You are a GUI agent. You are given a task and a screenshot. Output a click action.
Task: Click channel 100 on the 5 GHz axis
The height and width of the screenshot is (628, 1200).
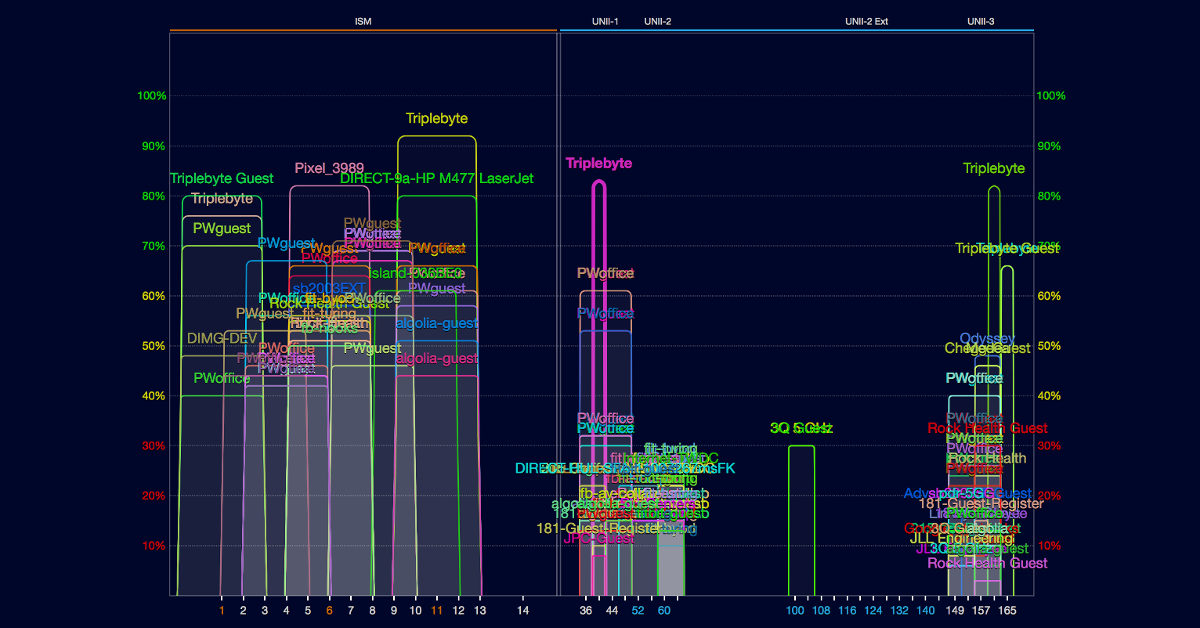pyautogui.click(x=795, y=609)
